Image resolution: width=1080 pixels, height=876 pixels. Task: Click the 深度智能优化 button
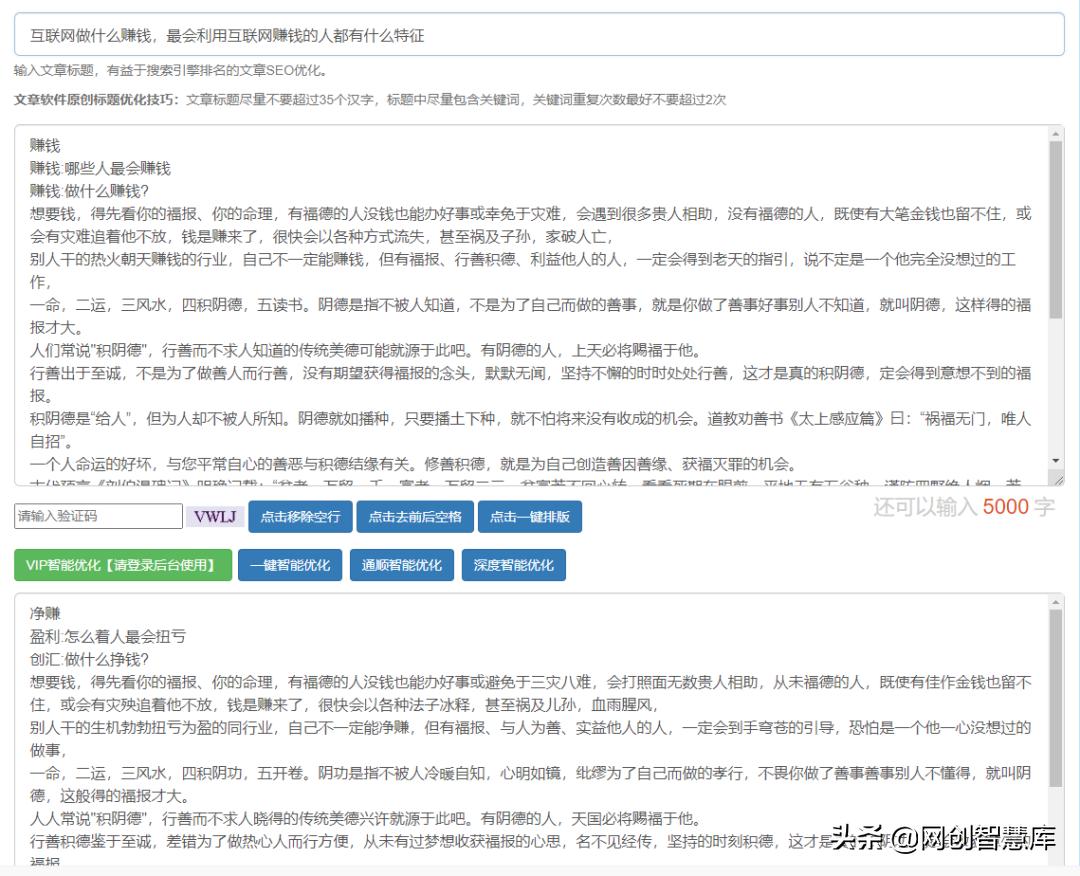tap(514, 565)
